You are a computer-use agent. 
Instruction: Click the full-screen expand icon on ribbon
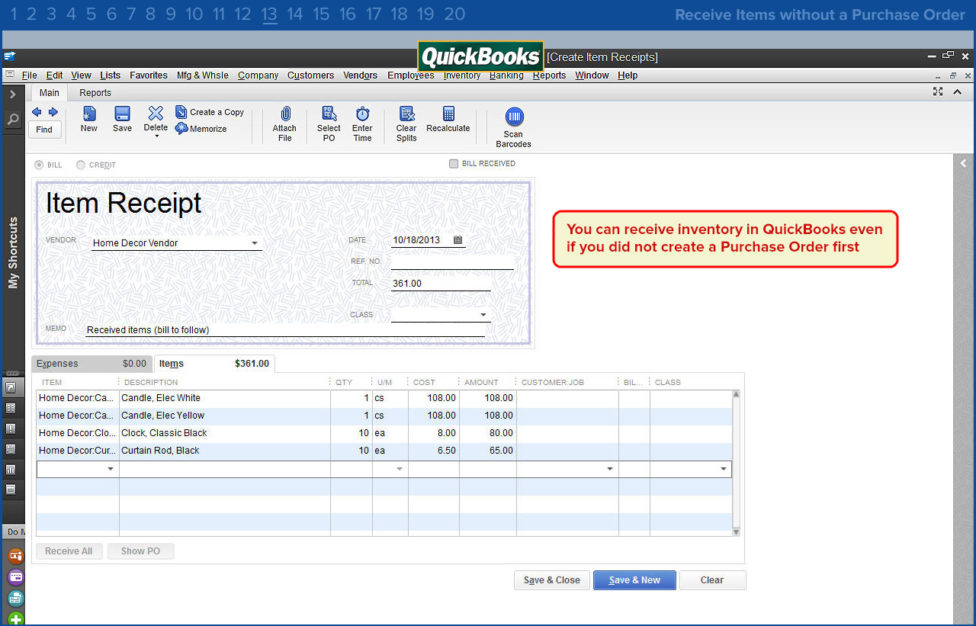[938, 91]
